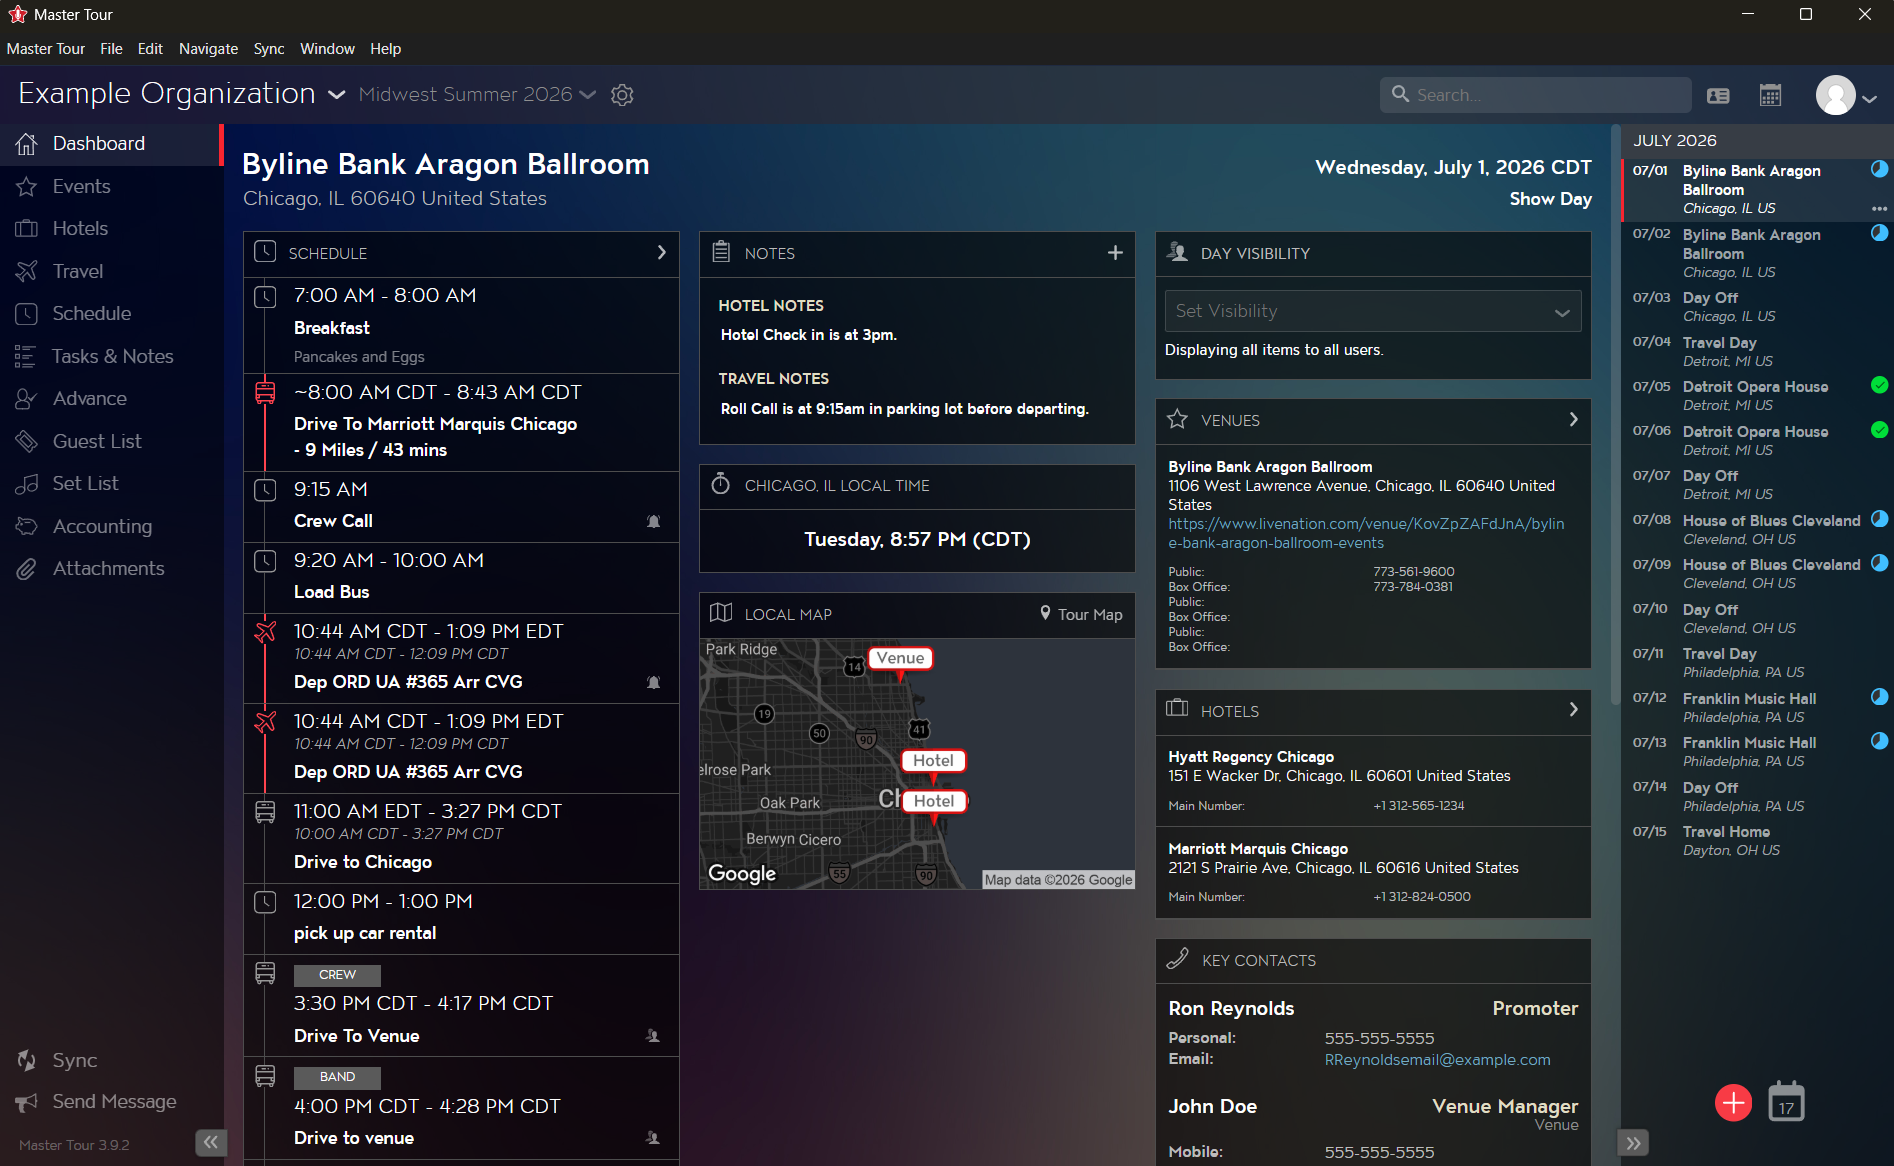
Task: Add a note with the plus icon
Action: point(1115,253)
